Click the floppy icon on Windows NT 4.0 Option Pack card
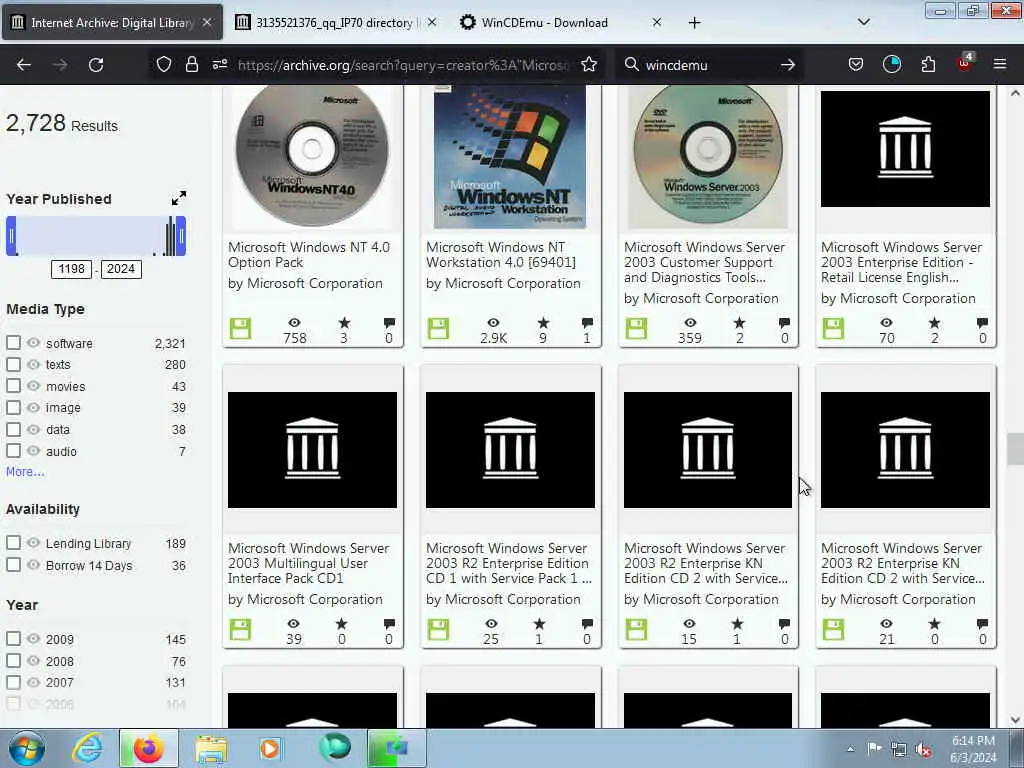 point(240,328)
